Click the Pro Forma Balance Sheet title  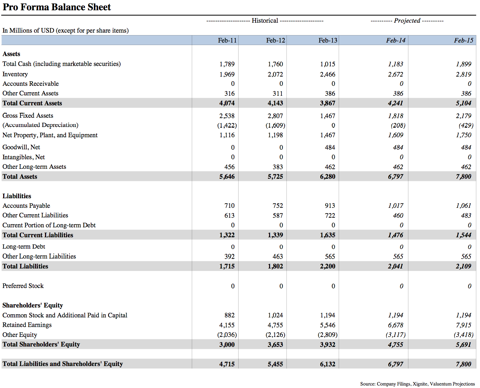coord(57,7)
